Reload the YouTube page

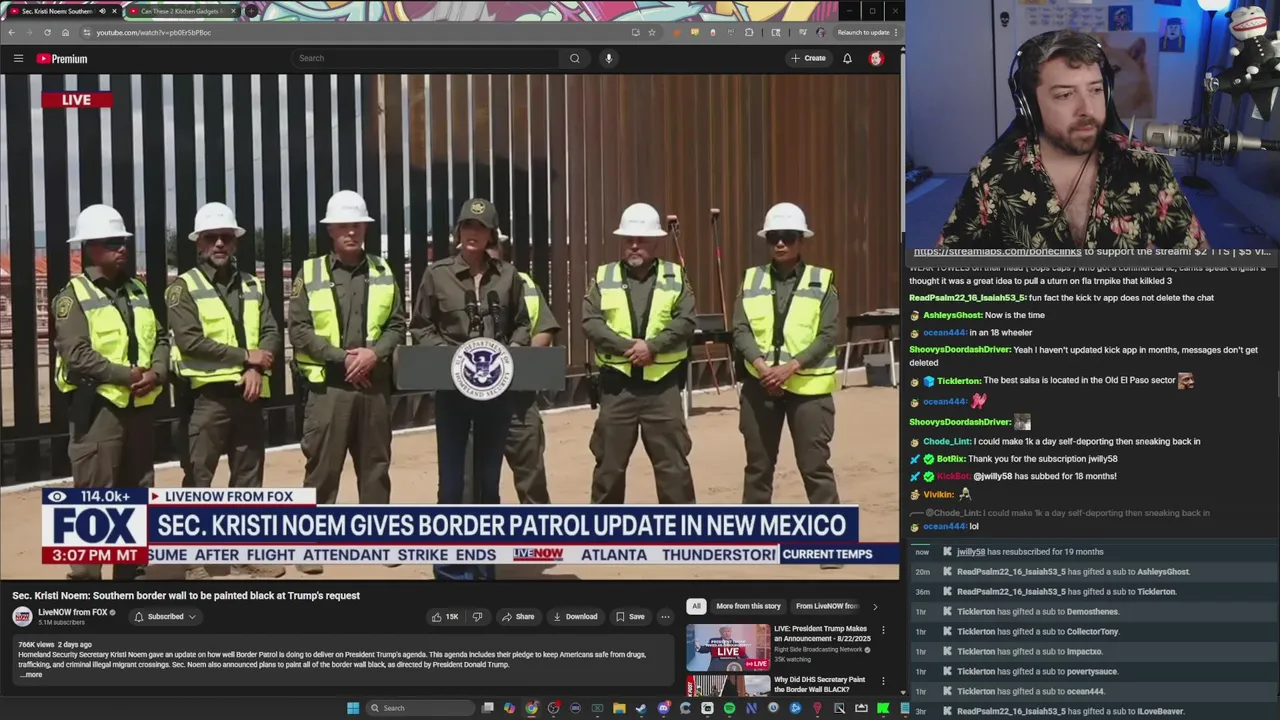click(47, 32)
